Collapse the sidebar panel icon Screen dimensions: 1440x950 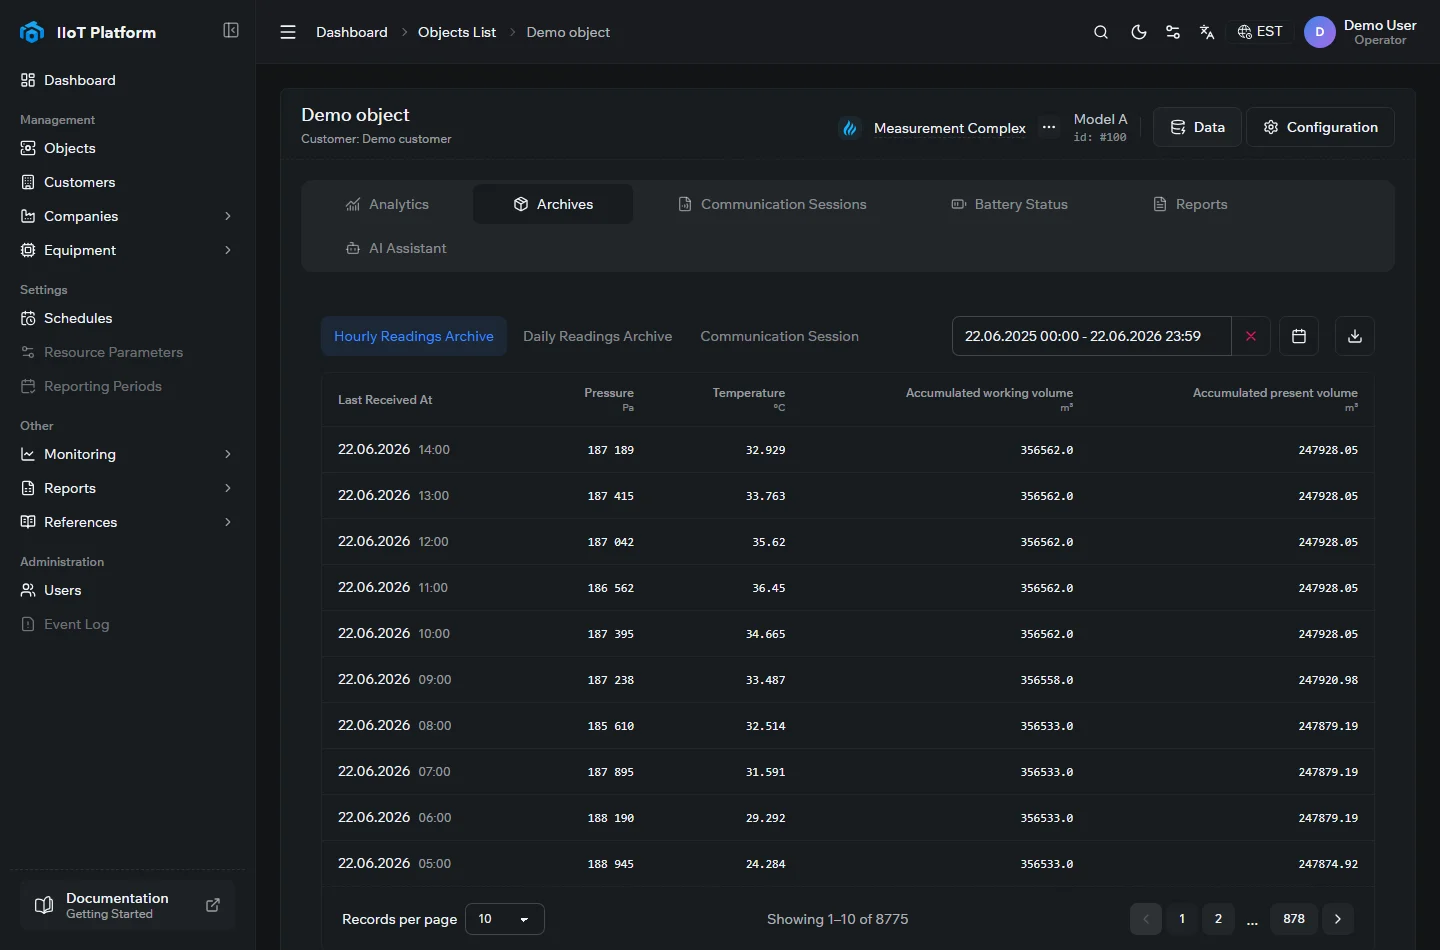231,30
